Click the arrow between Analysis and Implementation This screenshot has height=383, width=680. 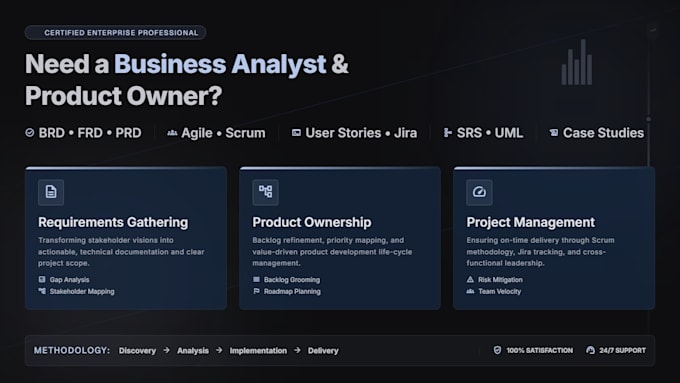coord(219,350)
